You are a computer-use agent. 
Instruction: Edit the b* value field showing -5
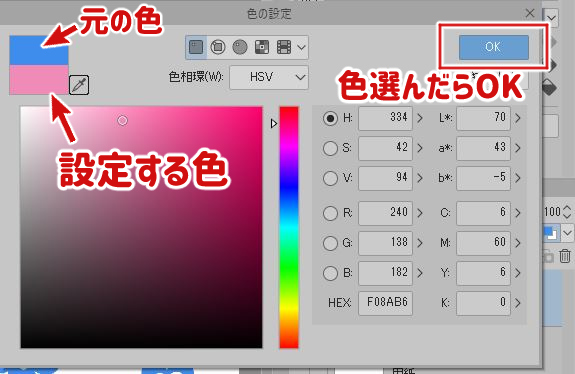coord(483,178)
